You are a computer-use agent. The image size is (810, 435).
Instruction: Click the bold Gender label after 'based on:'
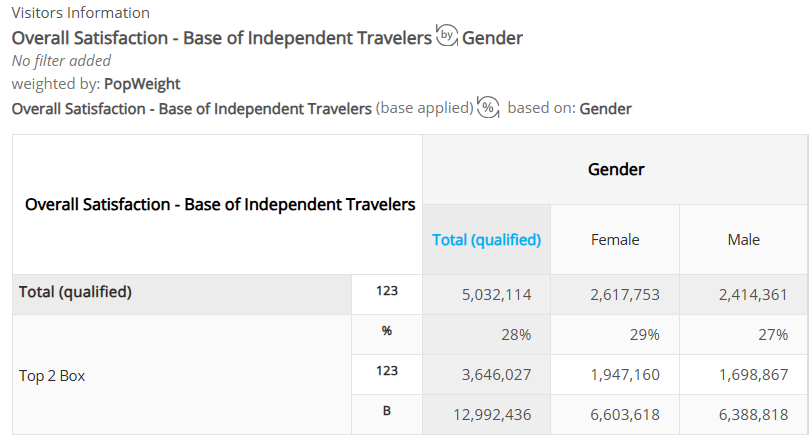pyautogui.click(x=605, y=108)
